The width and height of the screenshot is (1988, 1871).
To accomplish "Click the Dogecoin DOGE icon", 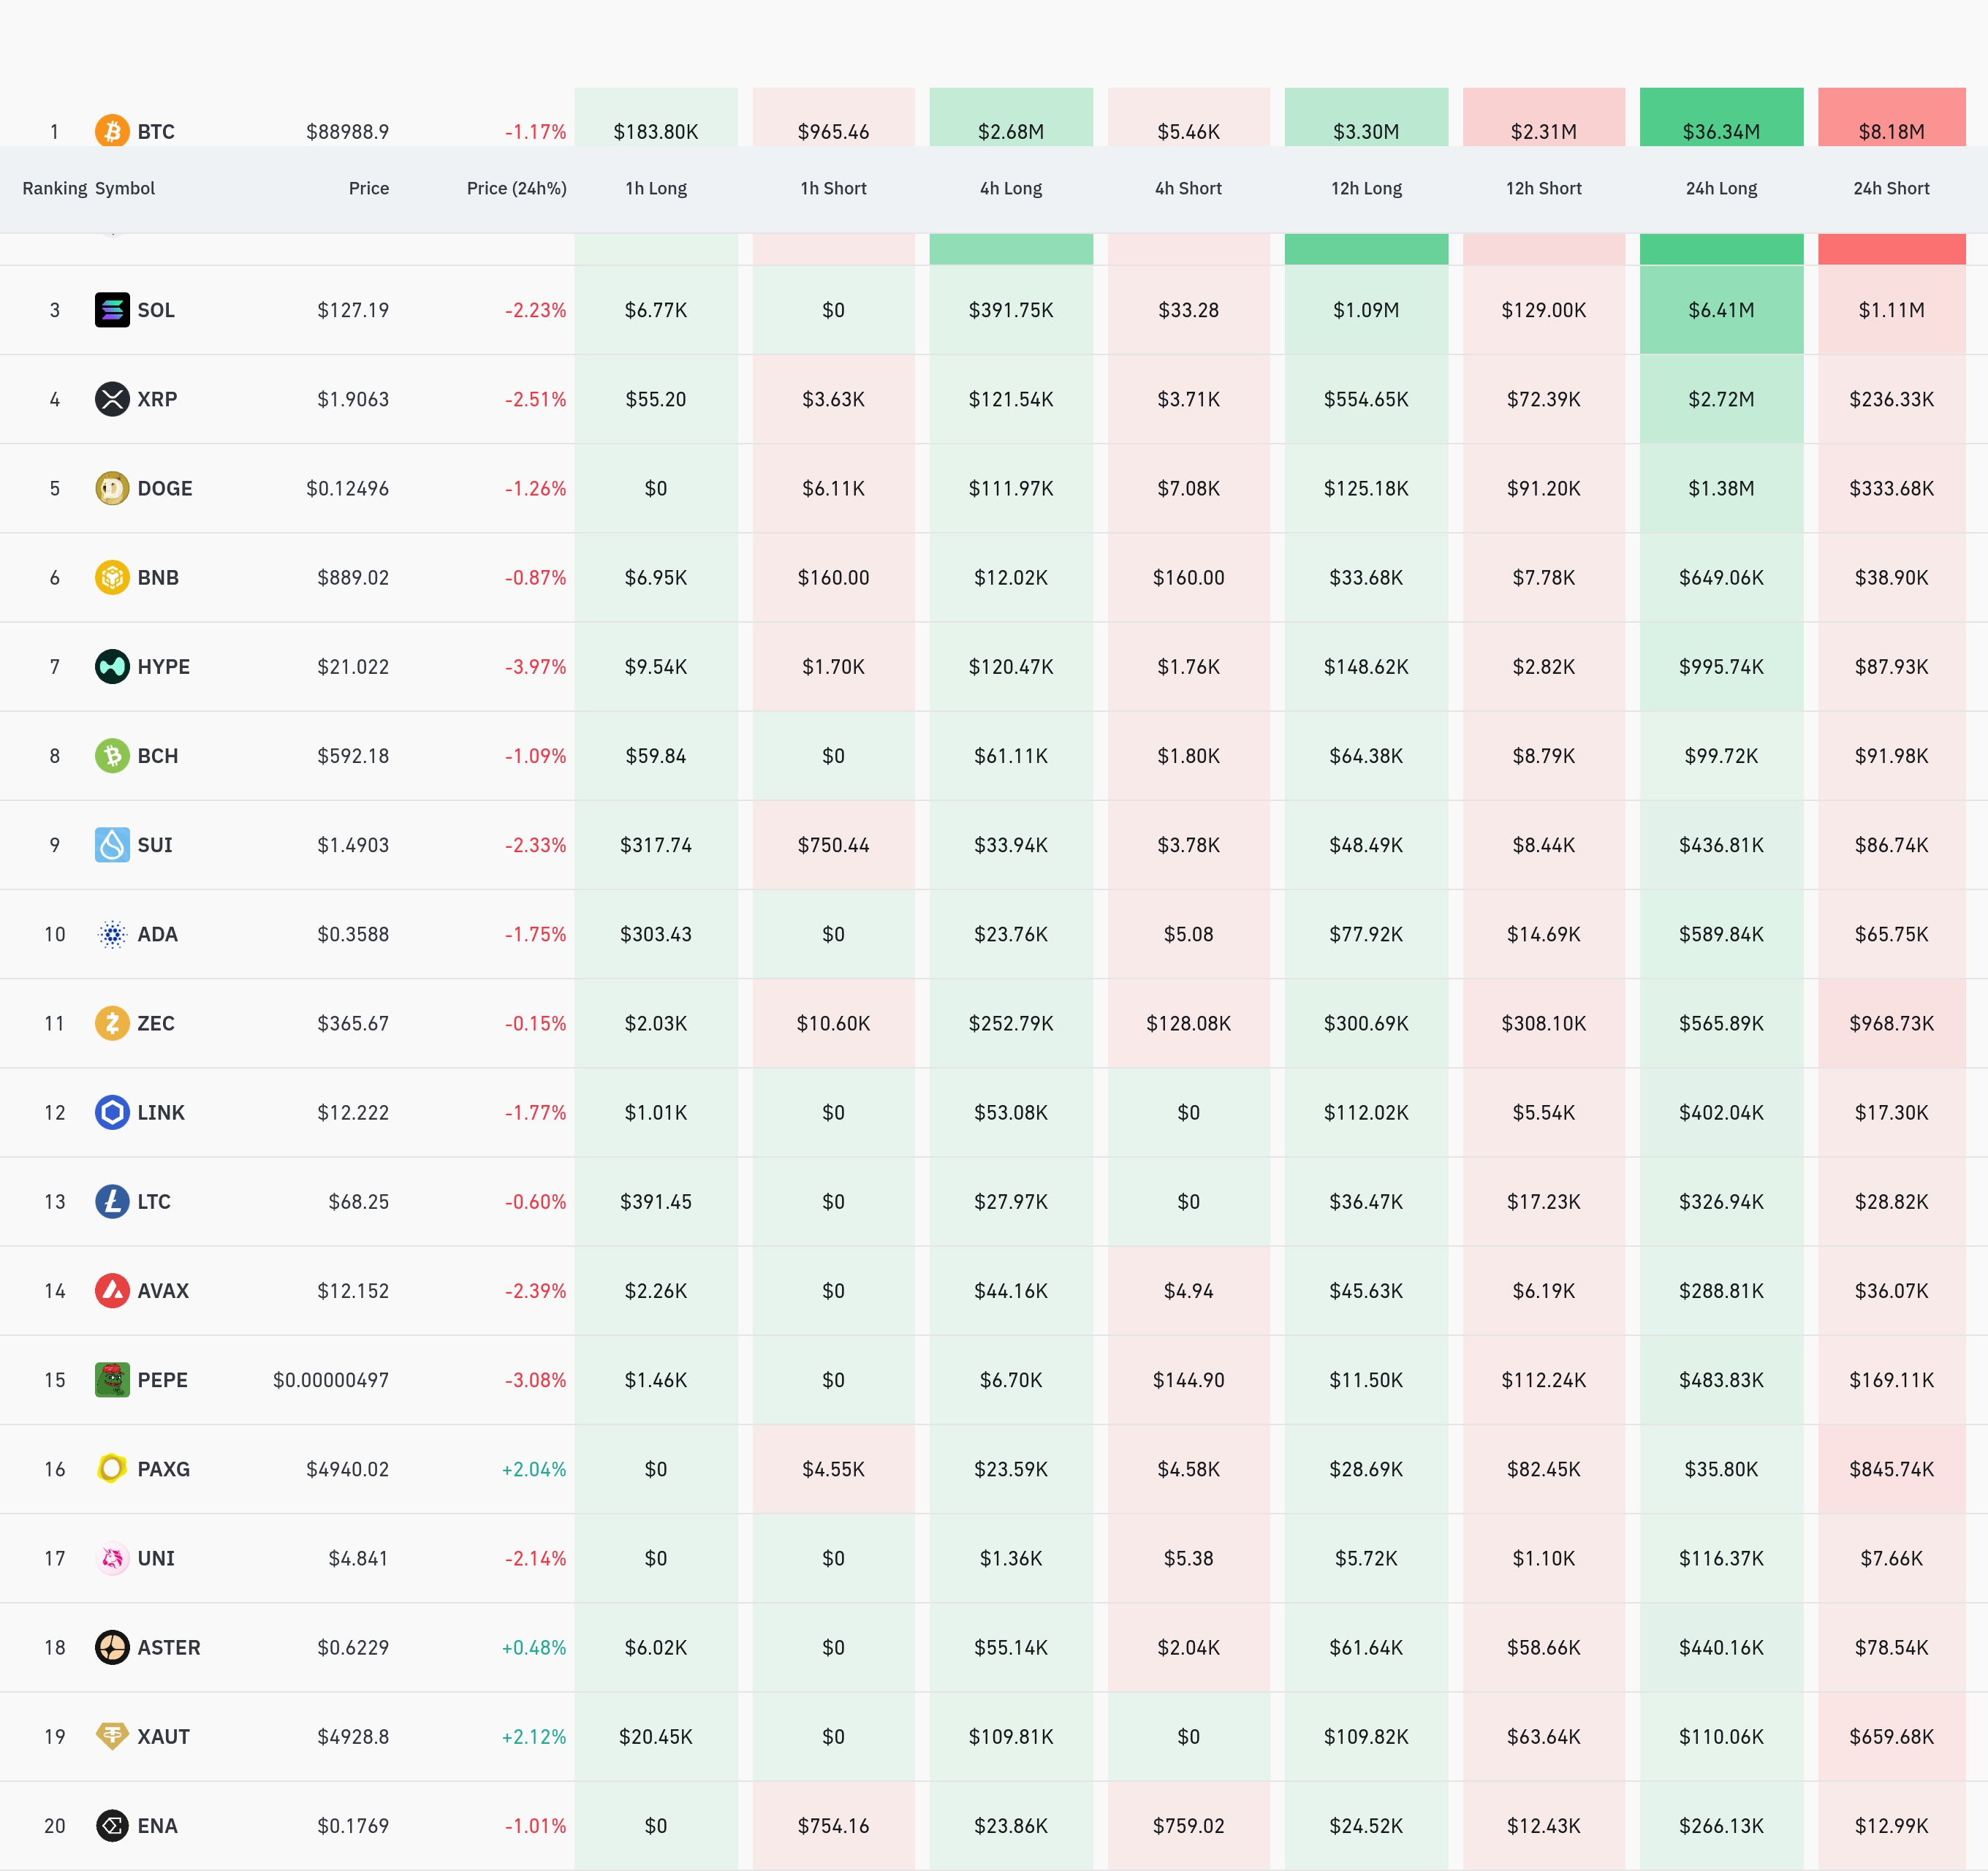I will [x=112, y=488].
